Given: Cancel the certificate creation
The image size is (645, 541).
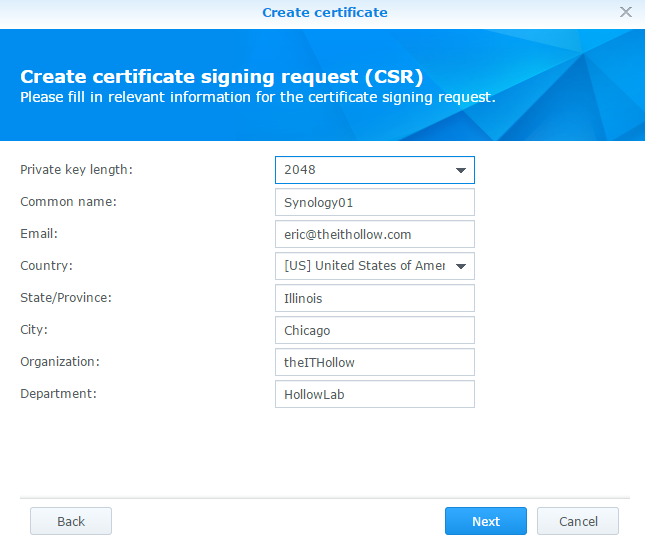Looking at the screenshot, I should [578, 521].
